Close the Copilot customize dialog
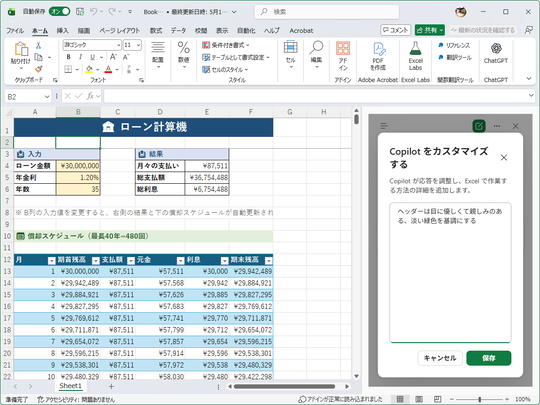This screenshot has height=405, width=540. point(504,158)
